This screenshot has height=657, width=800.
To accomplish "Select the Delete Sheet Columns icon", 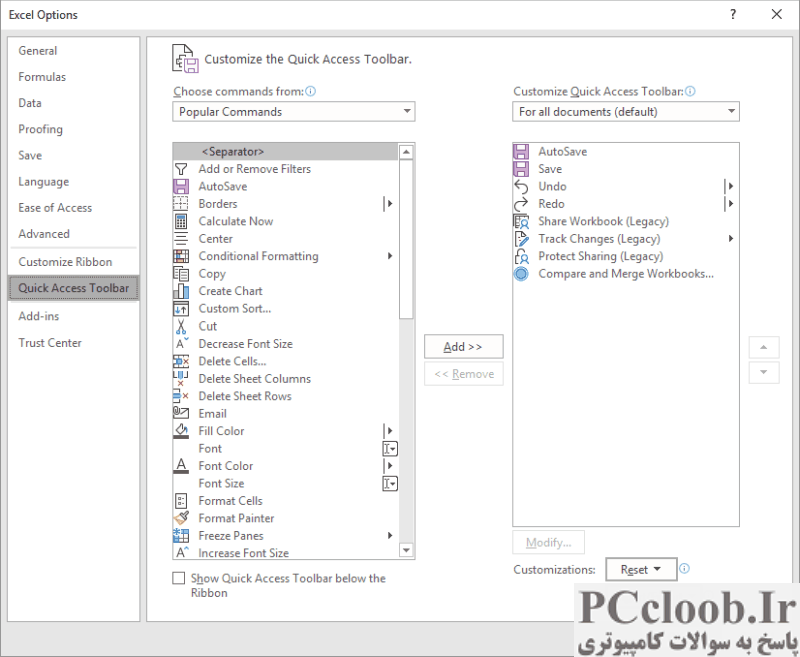I will pos(181,378).
